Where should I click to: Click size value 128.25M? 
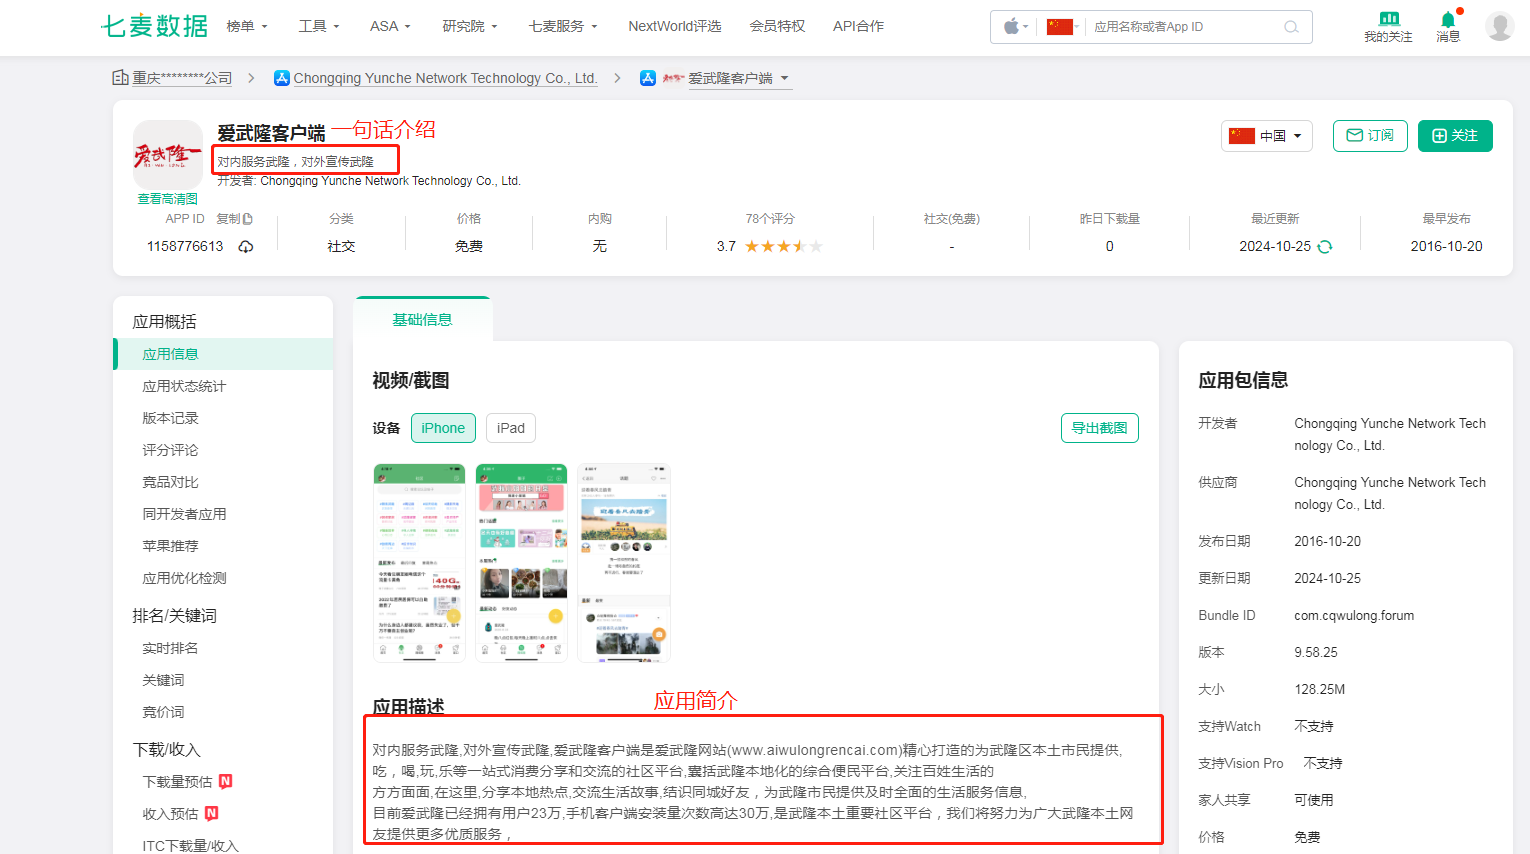point(1320,689)
